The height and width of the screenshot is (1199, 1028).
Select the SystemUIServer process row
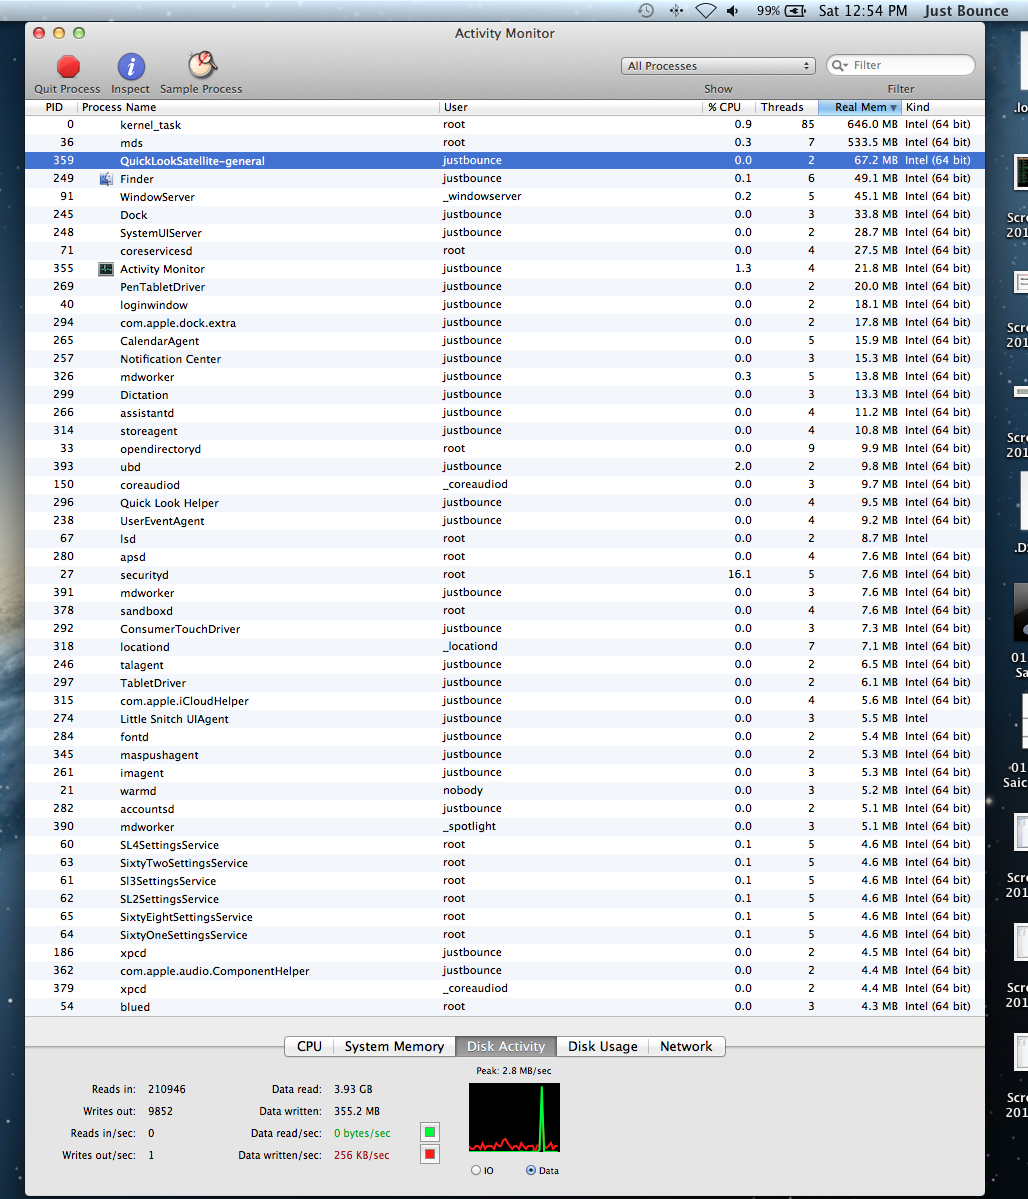[505, 232]
